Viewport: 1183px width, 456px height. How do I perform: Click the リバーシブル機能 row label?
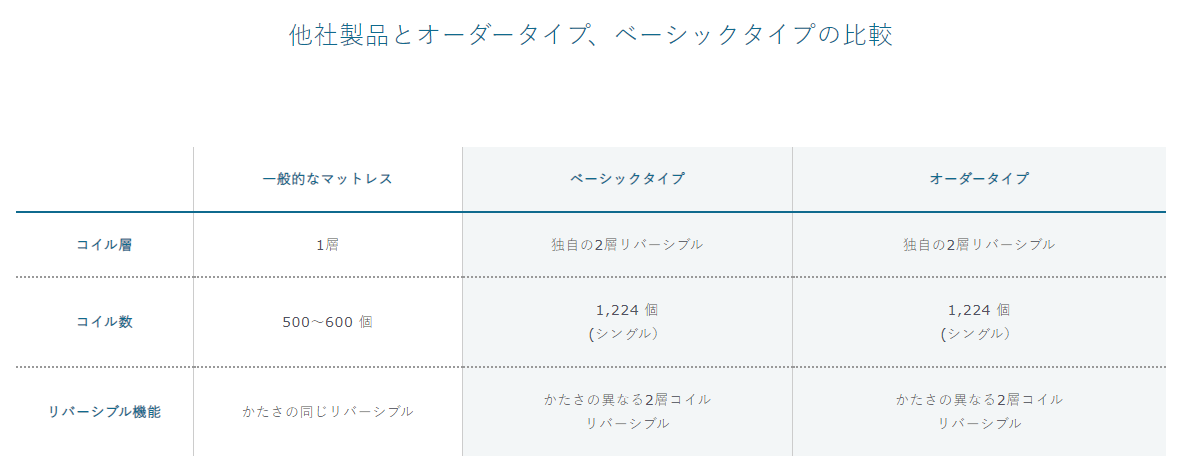point(104,411)
